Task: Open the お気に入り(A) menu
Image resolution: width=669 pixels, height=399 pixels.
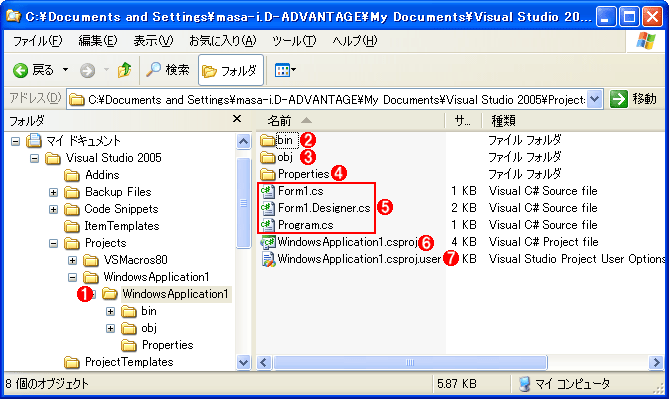Action: pos(223,41)
